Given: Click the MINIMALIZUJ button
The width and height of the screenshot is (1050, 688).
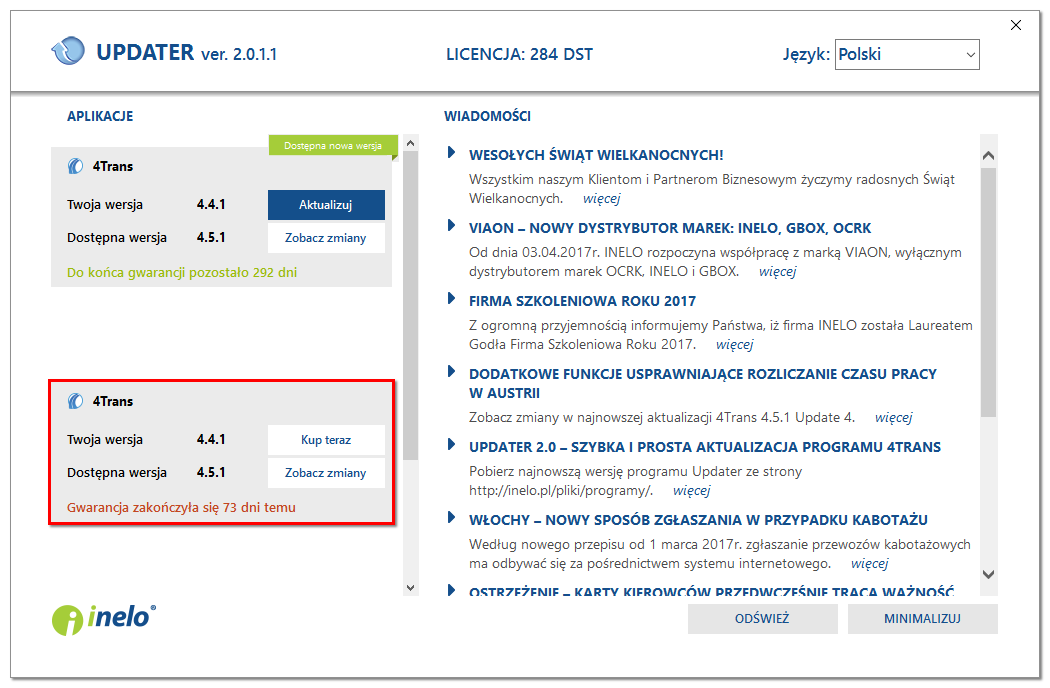Looking at the screenshot, I should [x=922, y=619].
